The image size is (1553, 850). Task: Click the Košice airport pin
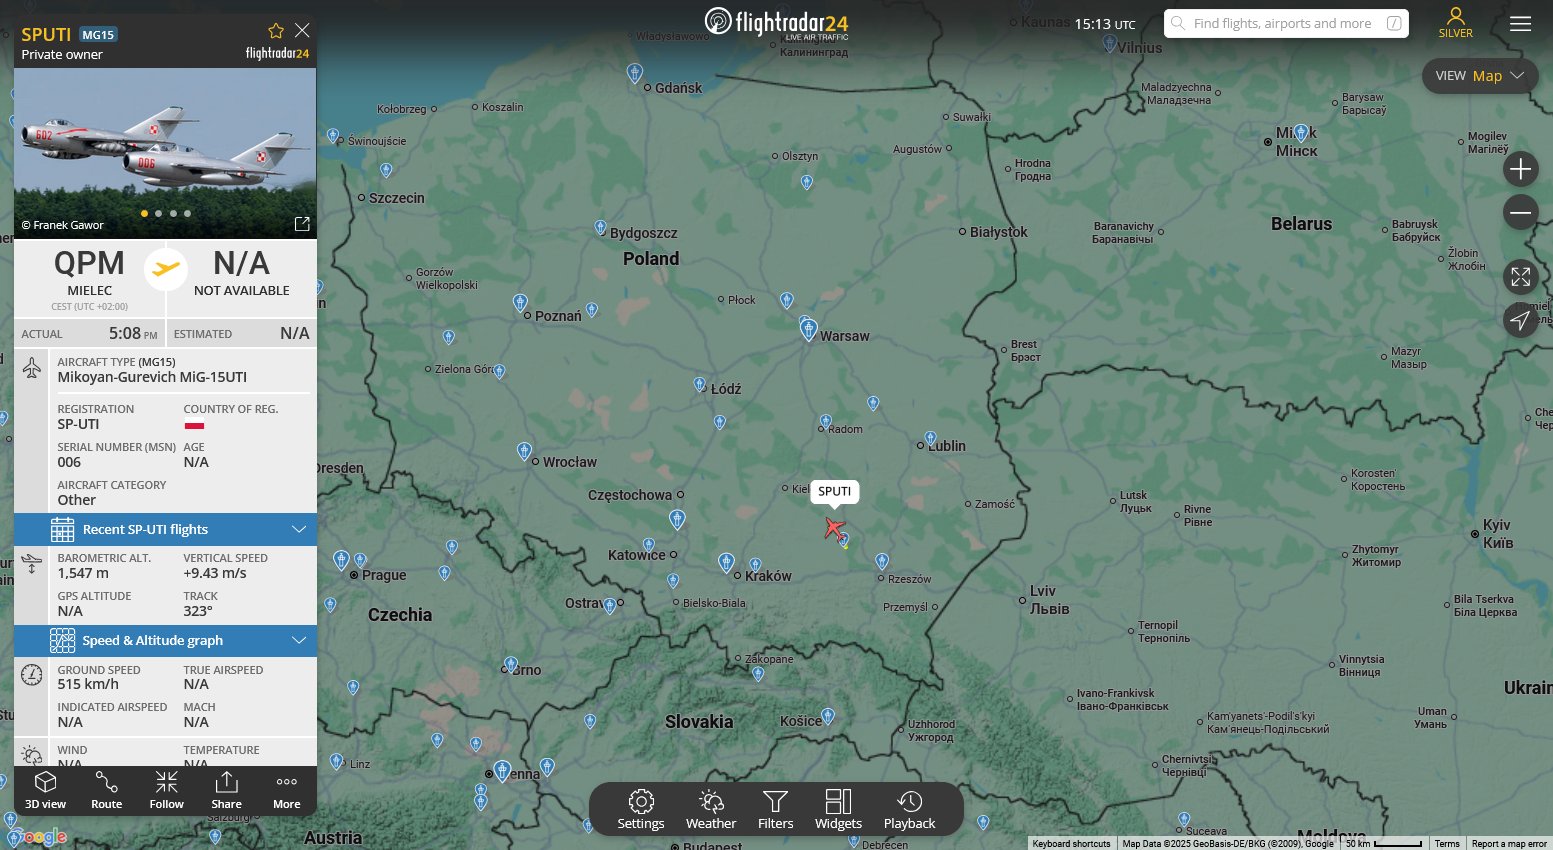[828, 716]
